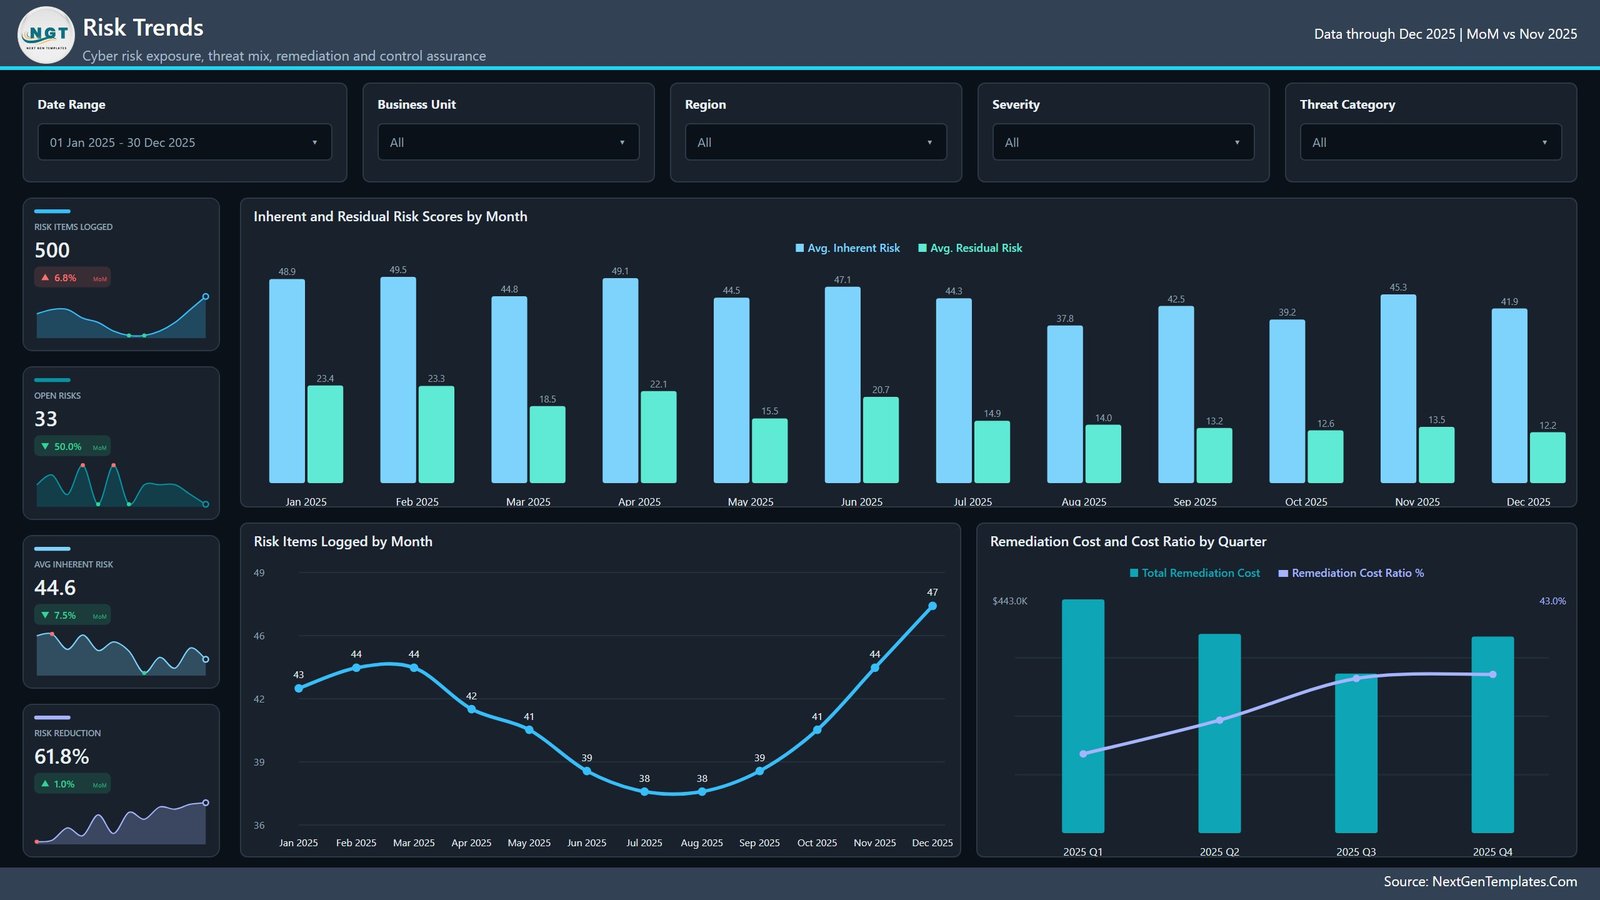Toggle the Total Remediation Cost legend swatch
Image resolution: width=1600 pixels, height=900 pixels.
point(1134,573)
